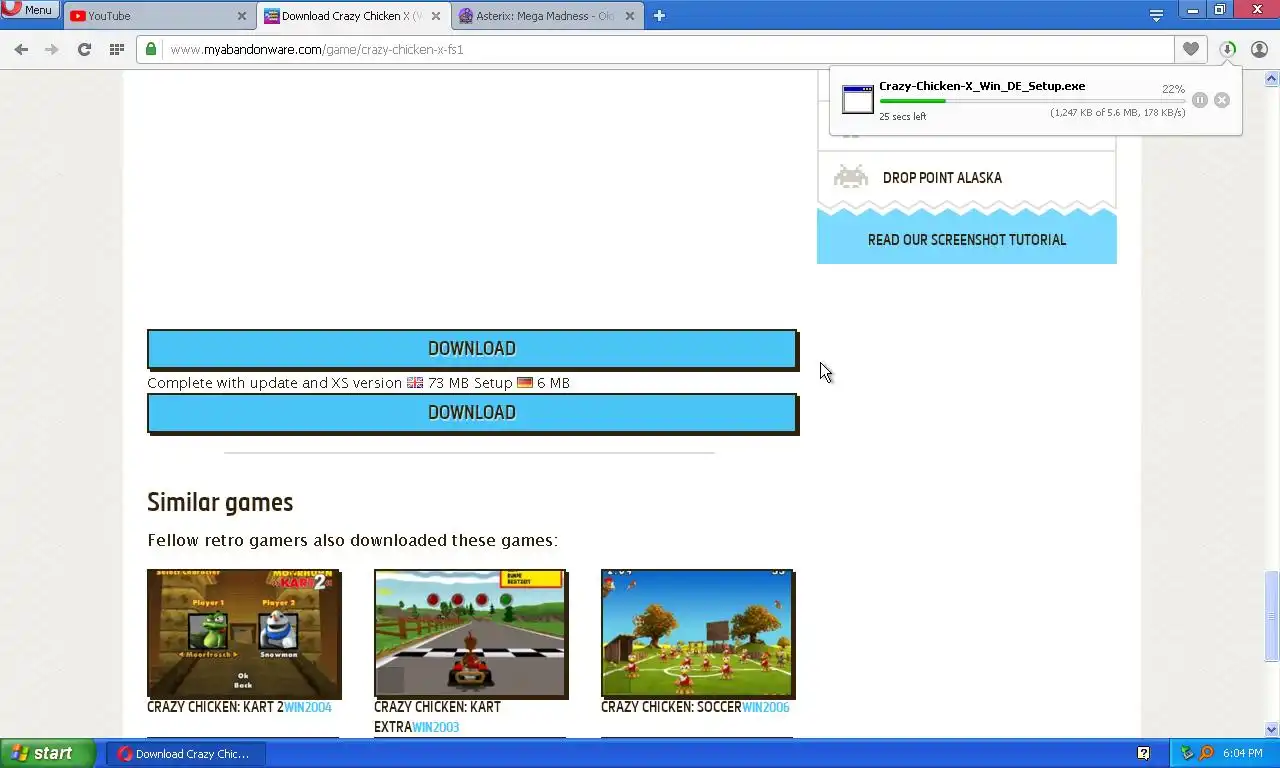Click the space invader icon beside Drop Point Alaska
Screen dimensions: 1280x768
(x=850, y=177)
